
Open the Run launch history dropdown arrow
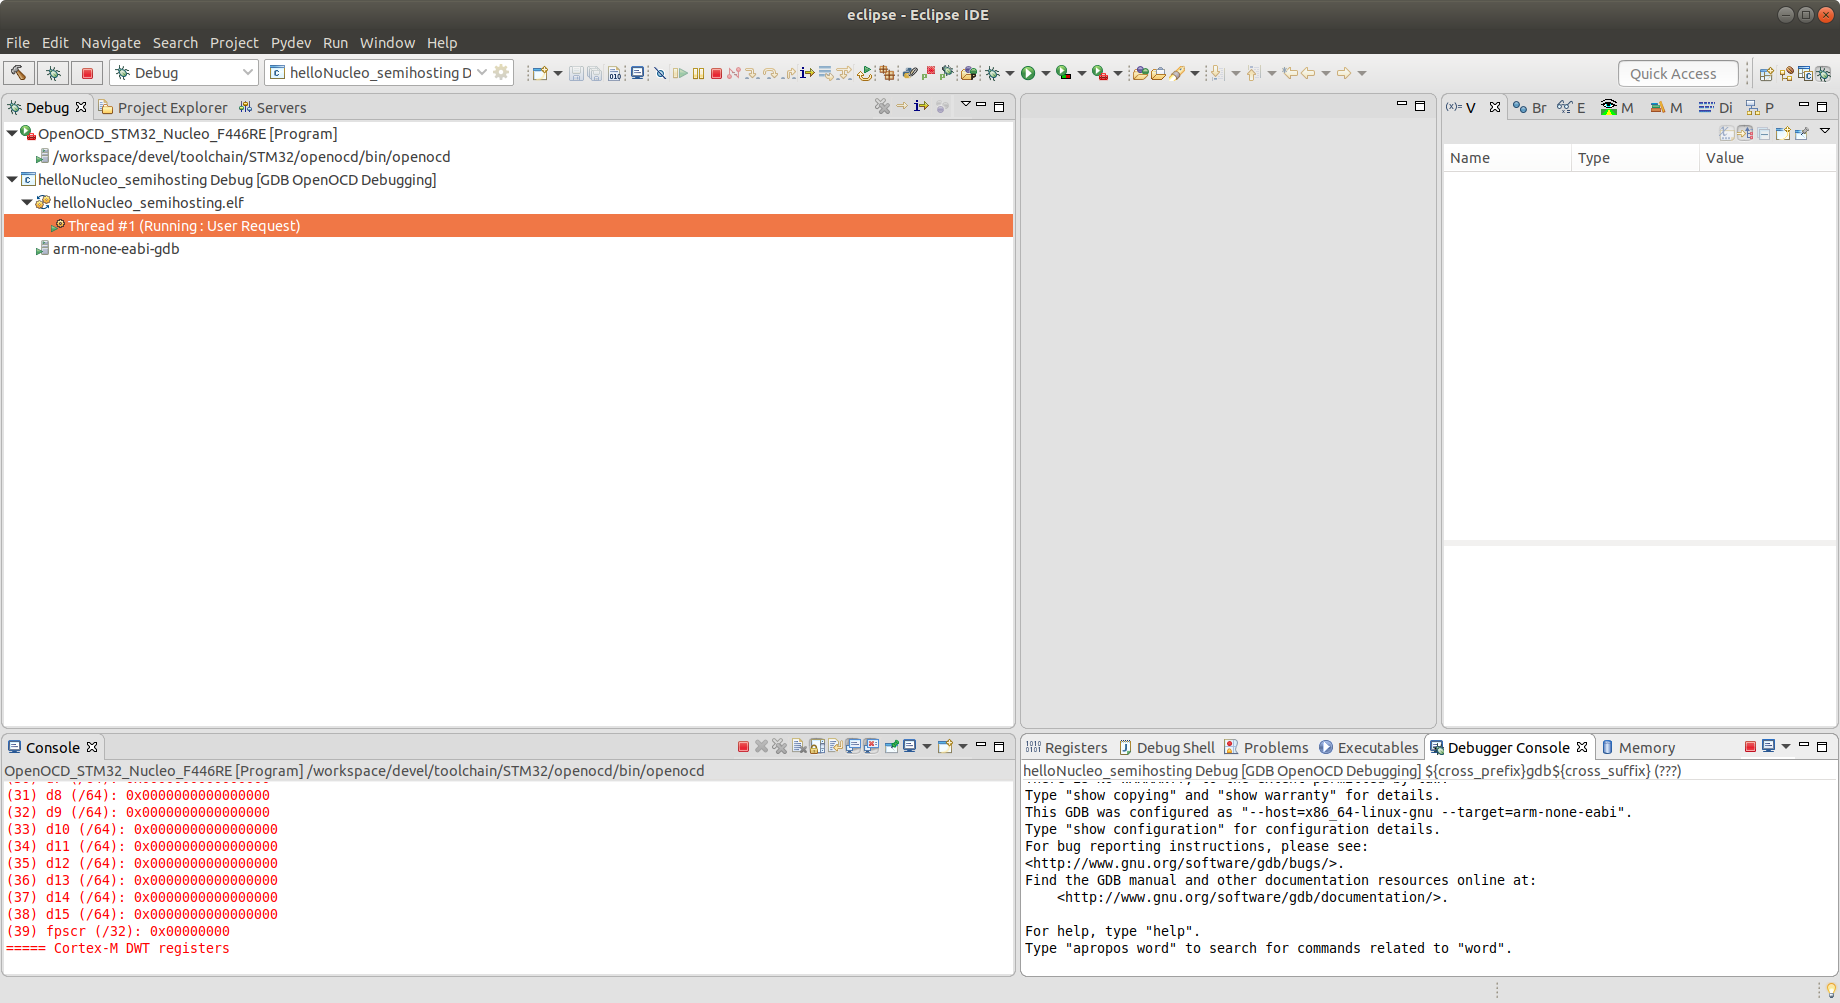coord(1045,73)
